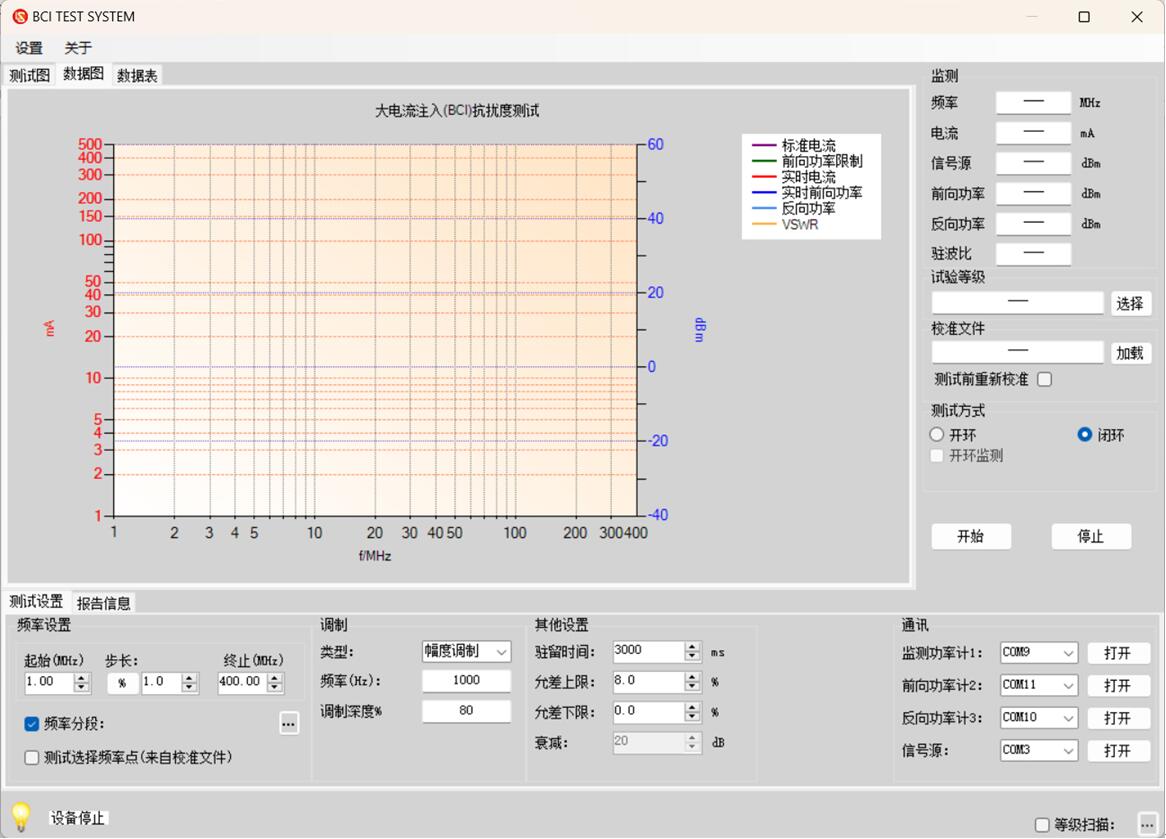Click the 步长 % unit button
Screen dimensions: 1166x839
coord(123,683)
